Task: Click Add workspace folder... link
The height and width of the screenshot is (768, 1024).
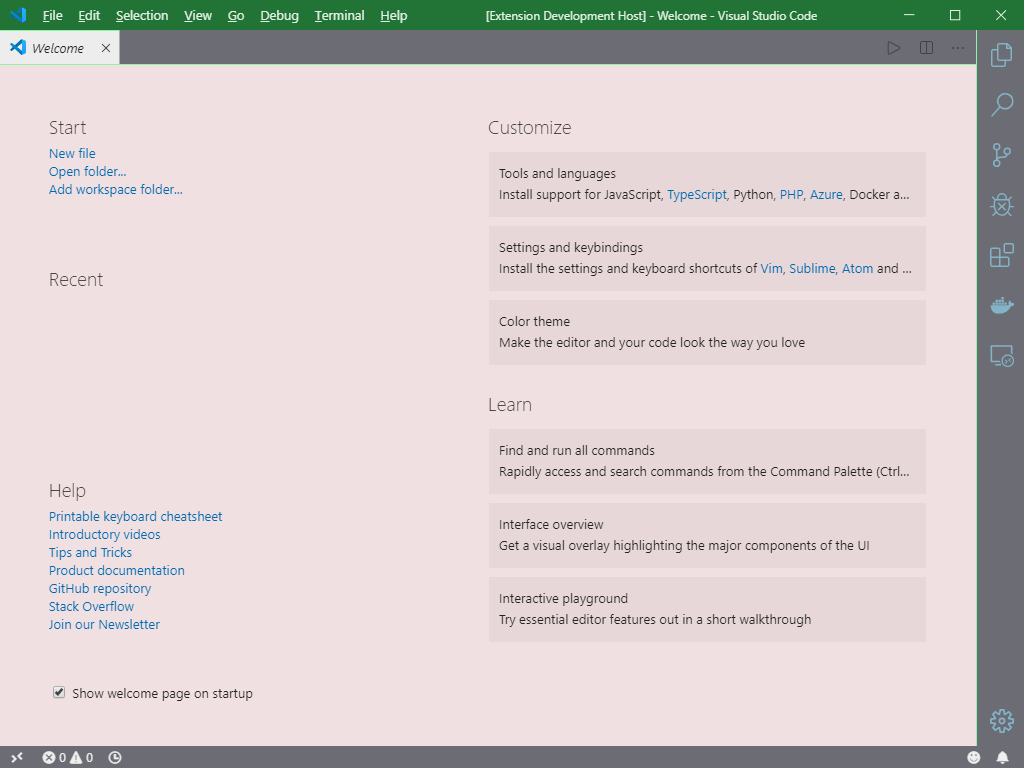Action: click(x=116, y=189)
